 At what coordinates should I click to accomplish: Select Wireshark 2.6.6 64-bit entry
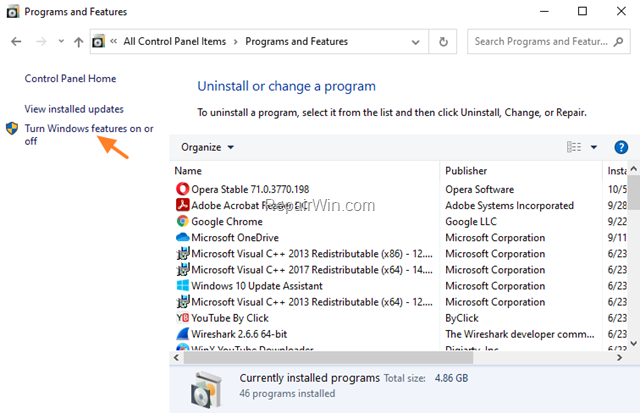(239, 334)
